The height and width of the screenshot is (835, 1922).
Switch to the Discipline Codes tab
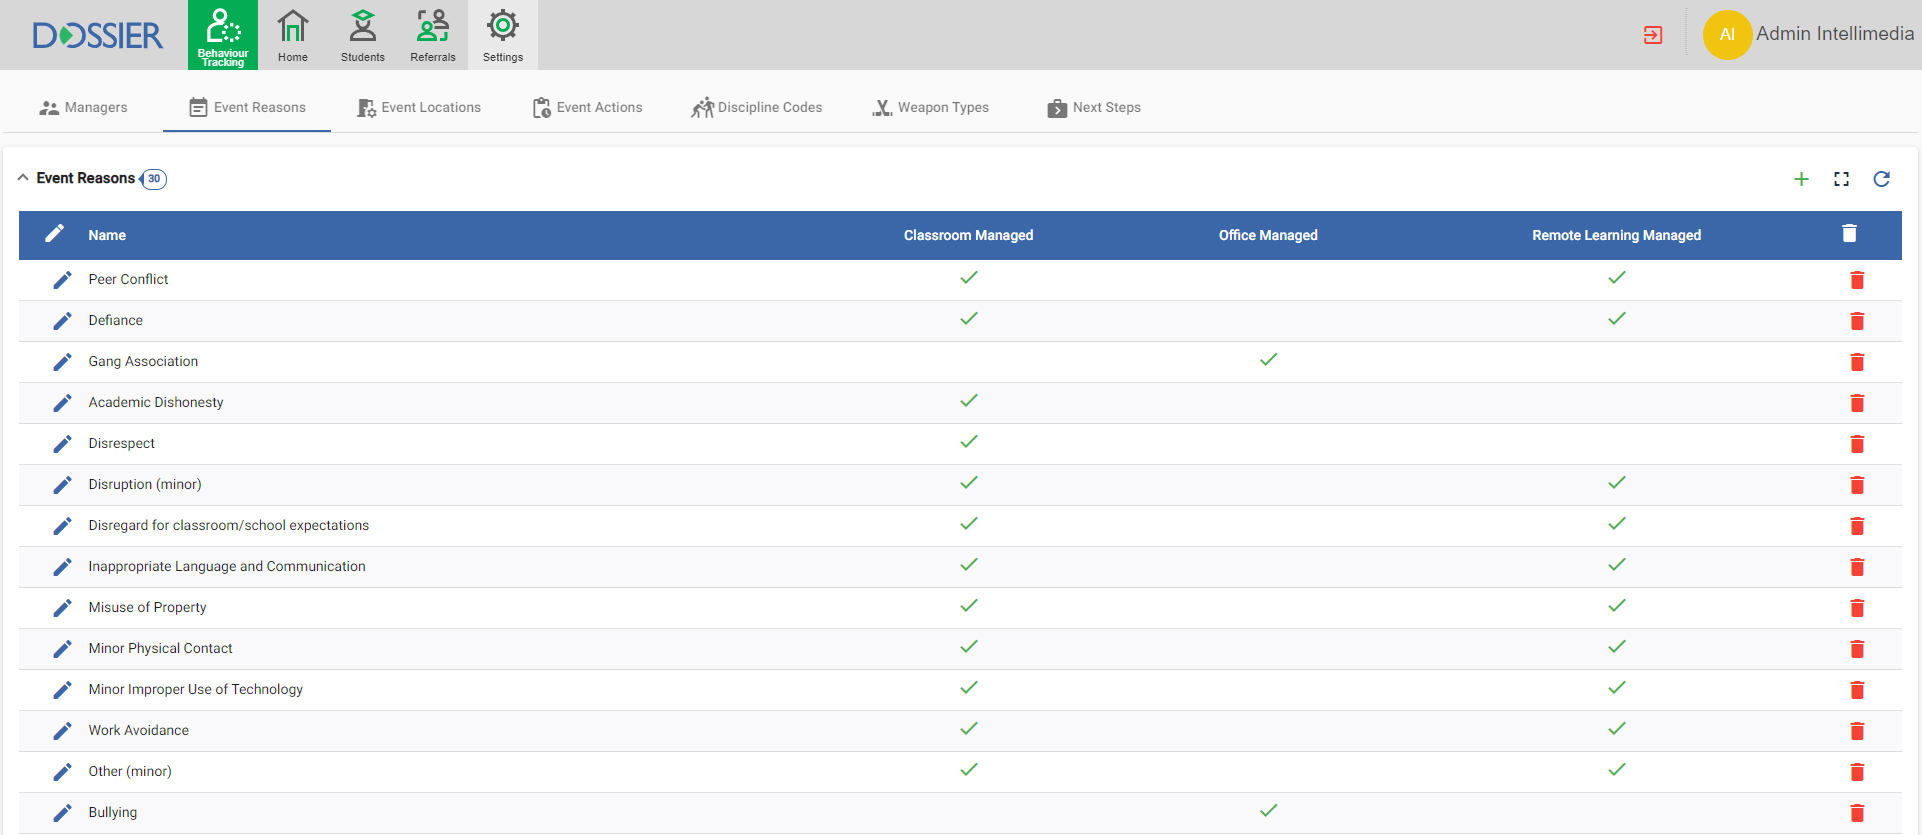[757, 107]
